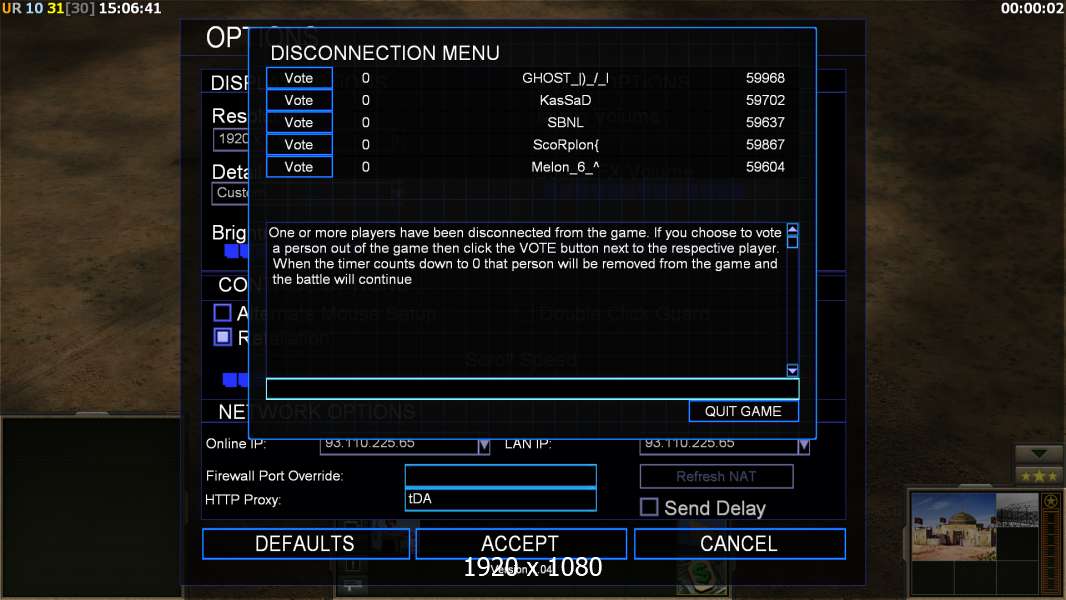Click player name ScoRpIon{ in the list

coord(565,145)
